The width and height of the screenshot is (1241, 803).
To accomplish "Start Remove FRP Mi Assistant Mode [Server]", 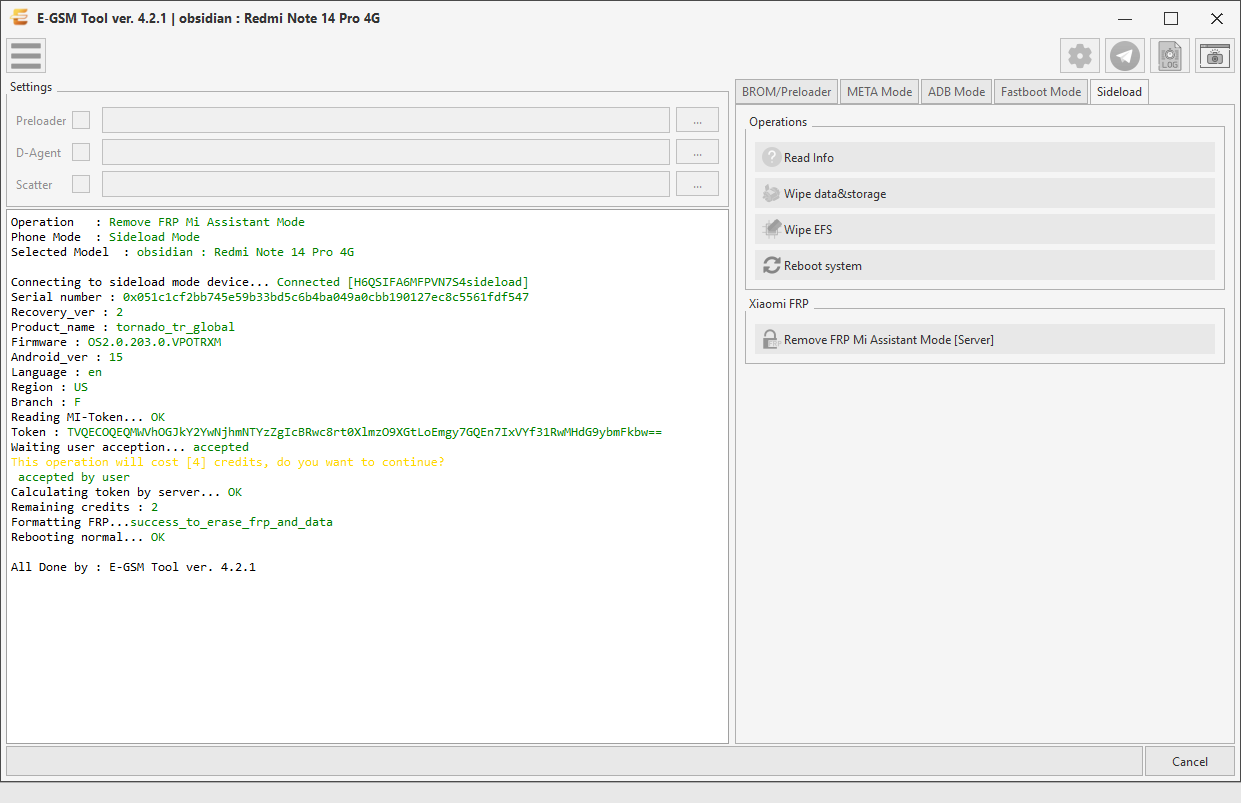I will pos(985,339).
